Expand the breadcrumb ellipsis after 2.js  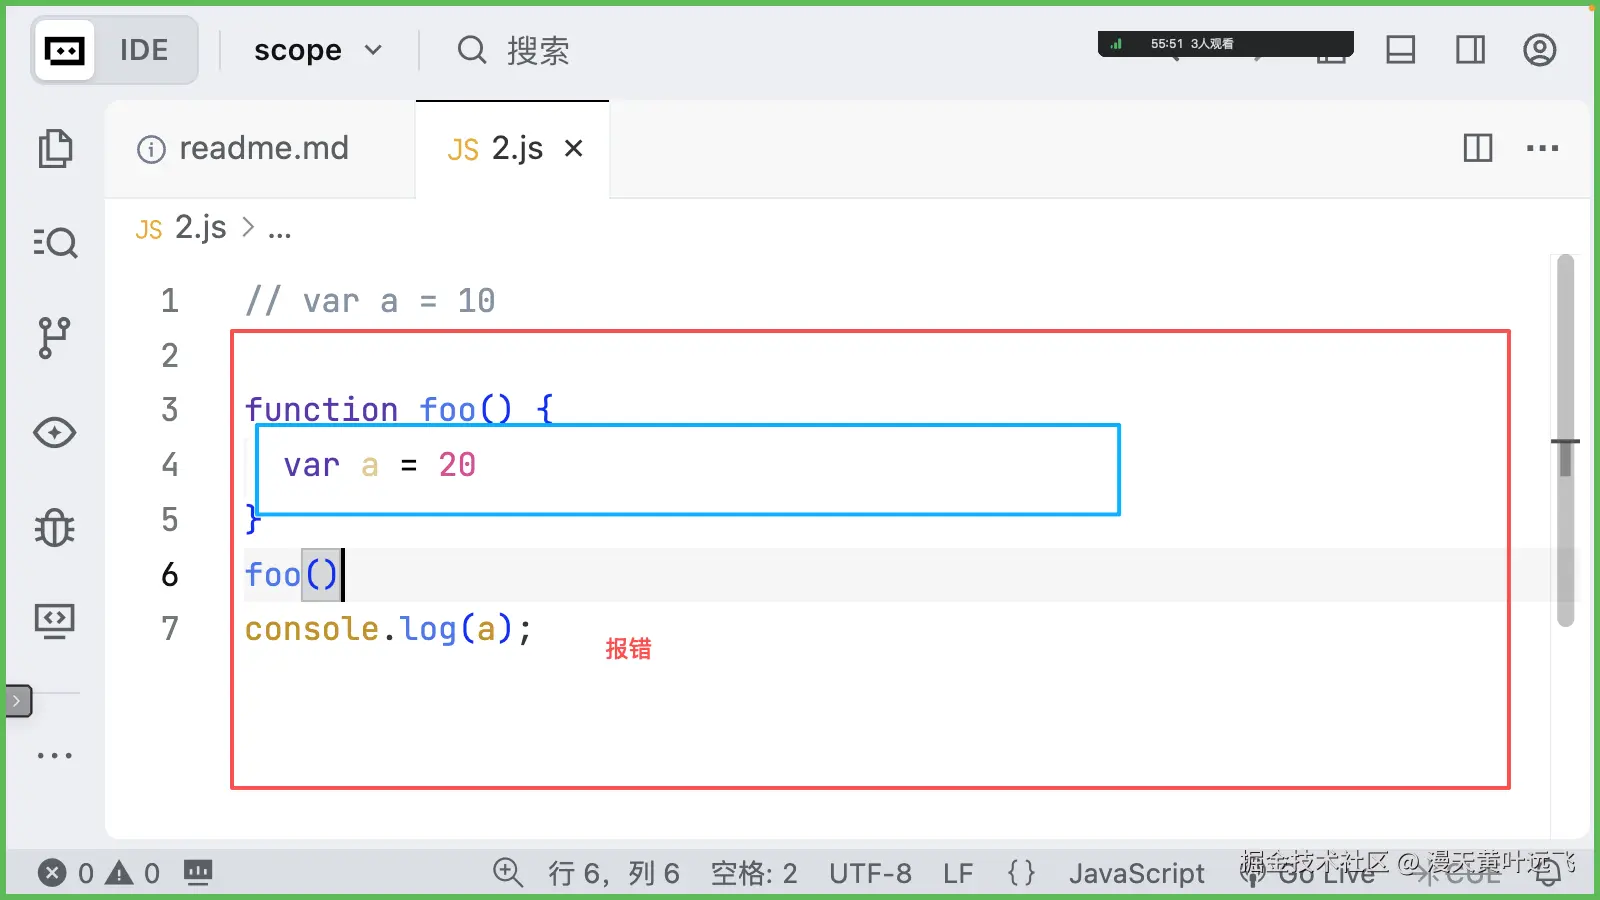coord(280,228)
